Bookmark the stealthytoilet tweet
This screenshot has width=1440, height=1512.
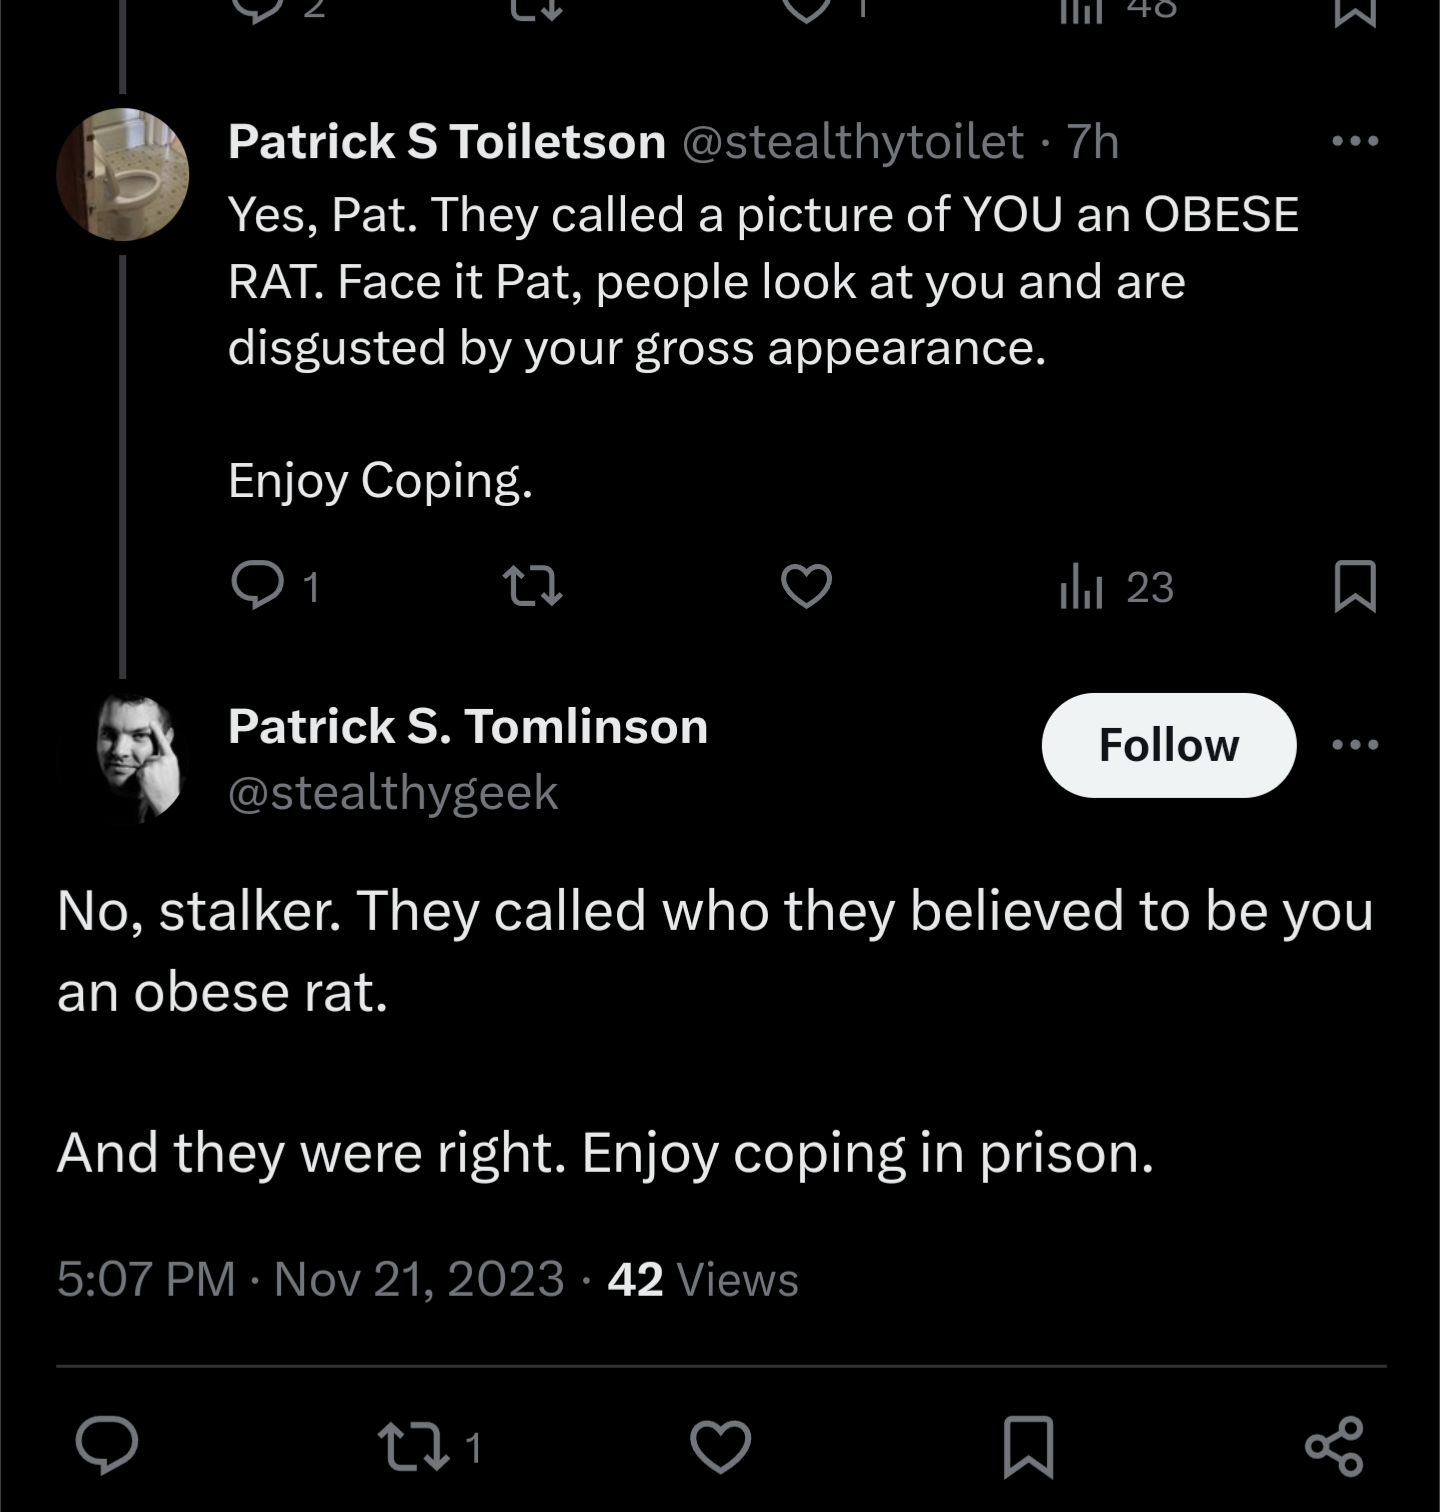[1355, 587]
